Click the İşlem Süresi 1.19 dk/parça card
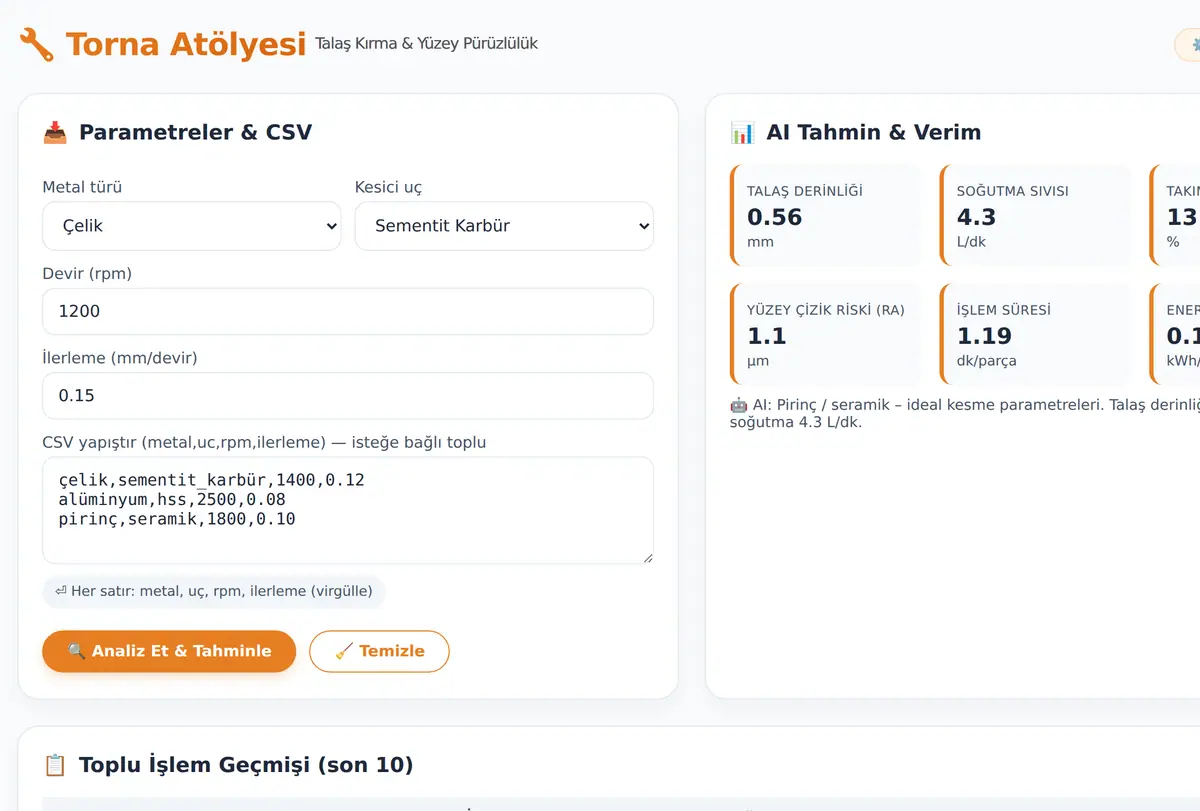Image resolution: width=1200 pixels, height=811 pixels. click(x=1035, y=335)
